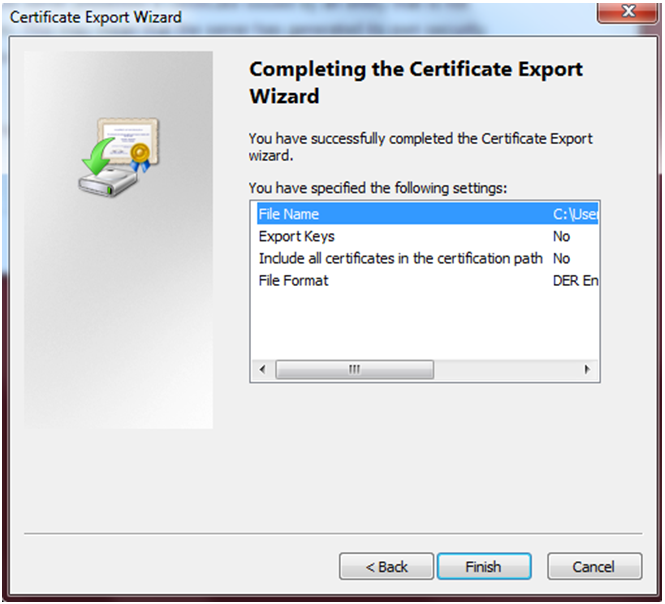Cancel the Certificate Export Wizard
665x604 pixels.
pos(595,566)
